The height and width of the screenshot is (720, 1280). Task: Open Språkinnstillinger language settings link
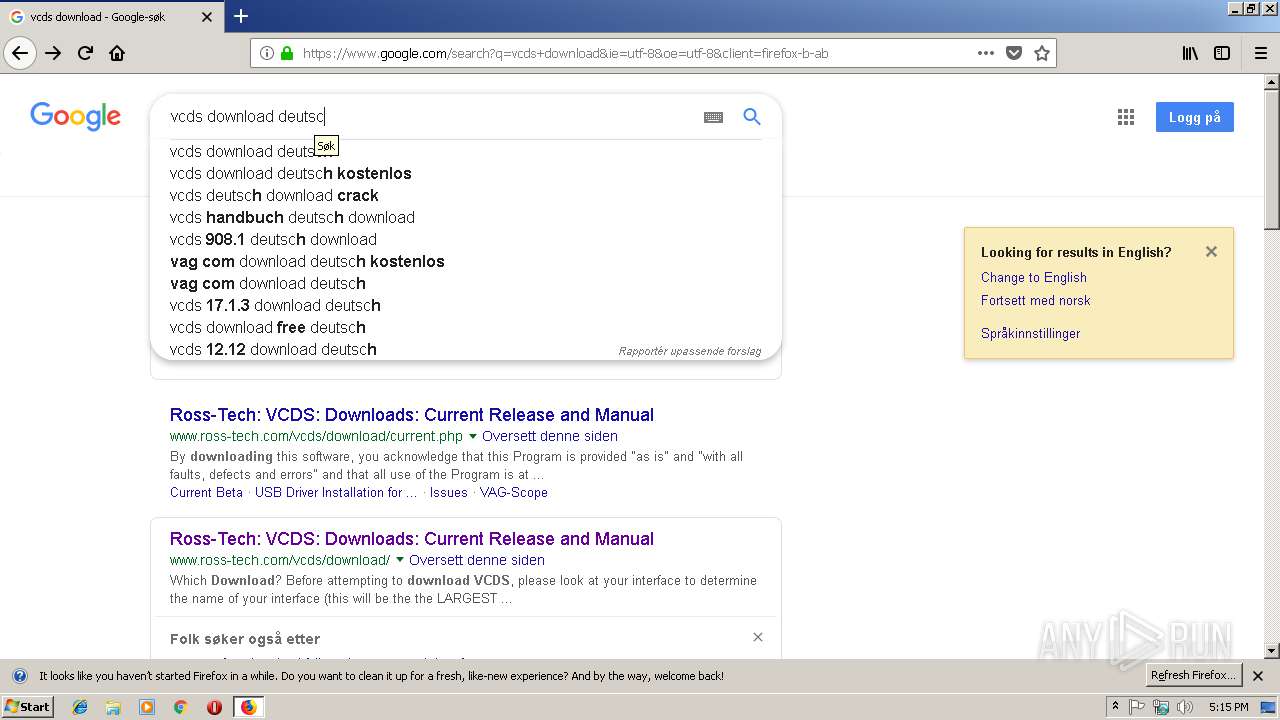pyautogui.click(x=1030, y=333)
